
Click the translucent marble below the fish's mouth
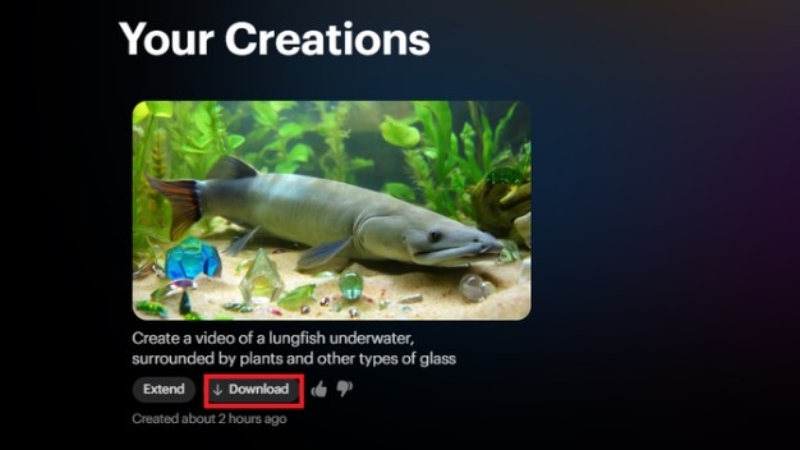click(474, 288)
